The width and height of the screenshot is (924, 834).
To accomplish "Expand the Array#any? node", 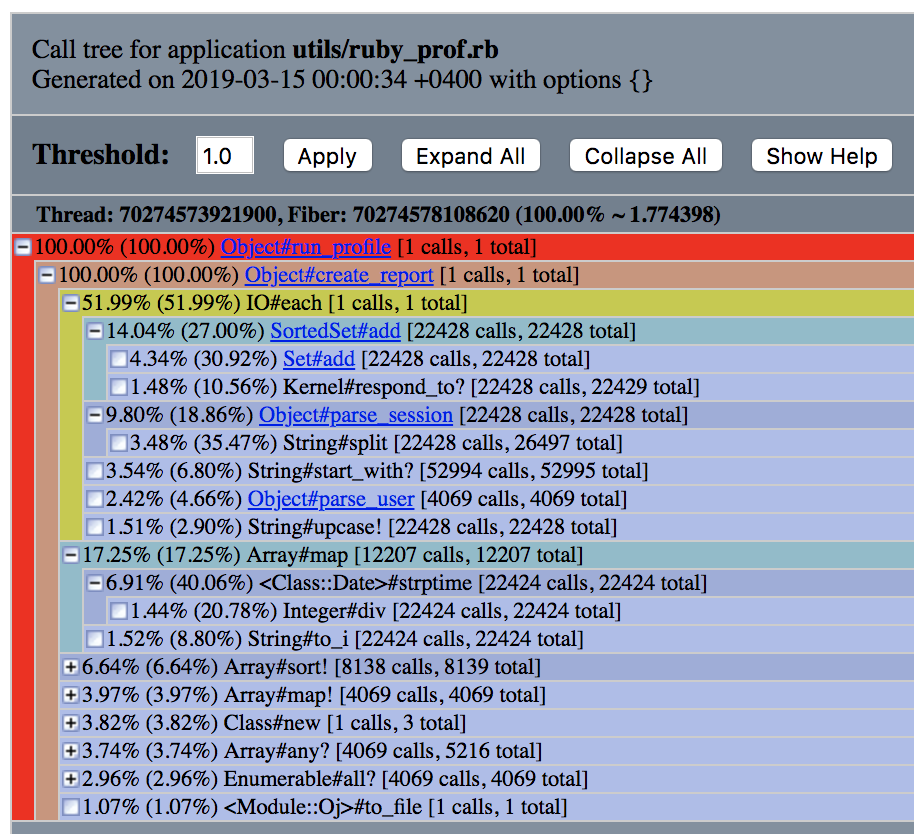I will point(71,752).
